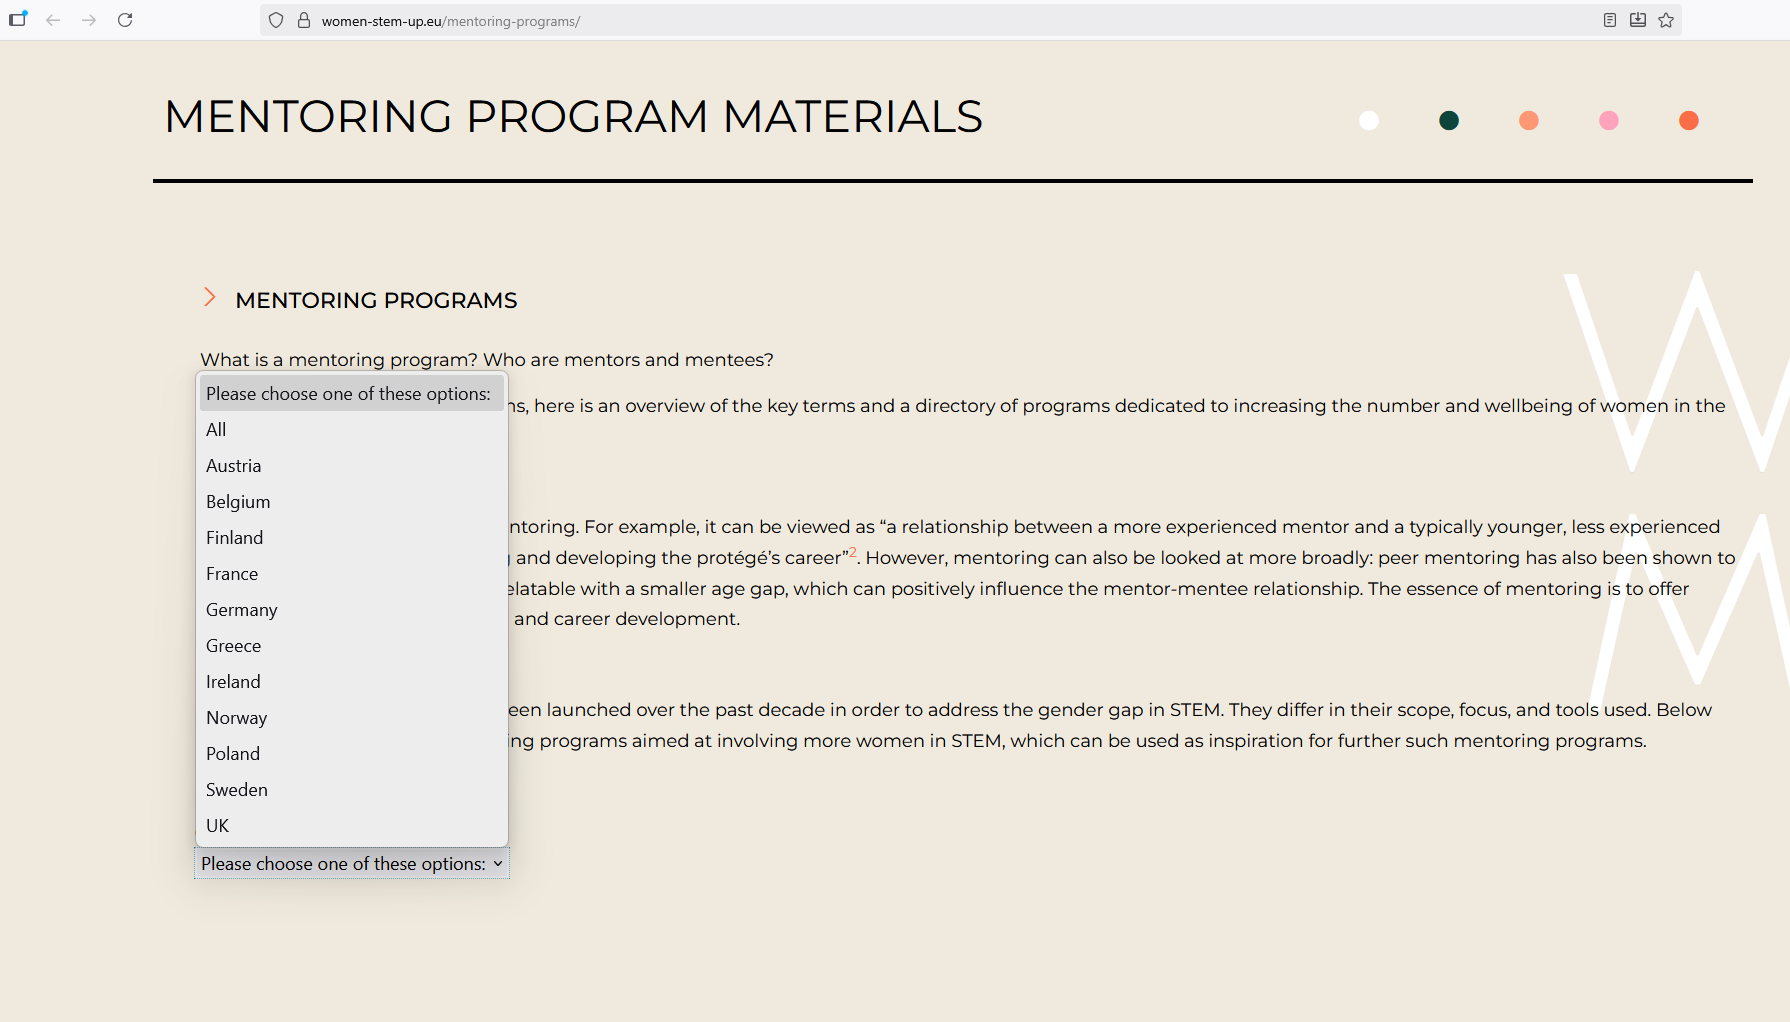The image size is (1790, 1022).
Task: Click the tracking protection shield icon
Action: click(x=276, y=20)
